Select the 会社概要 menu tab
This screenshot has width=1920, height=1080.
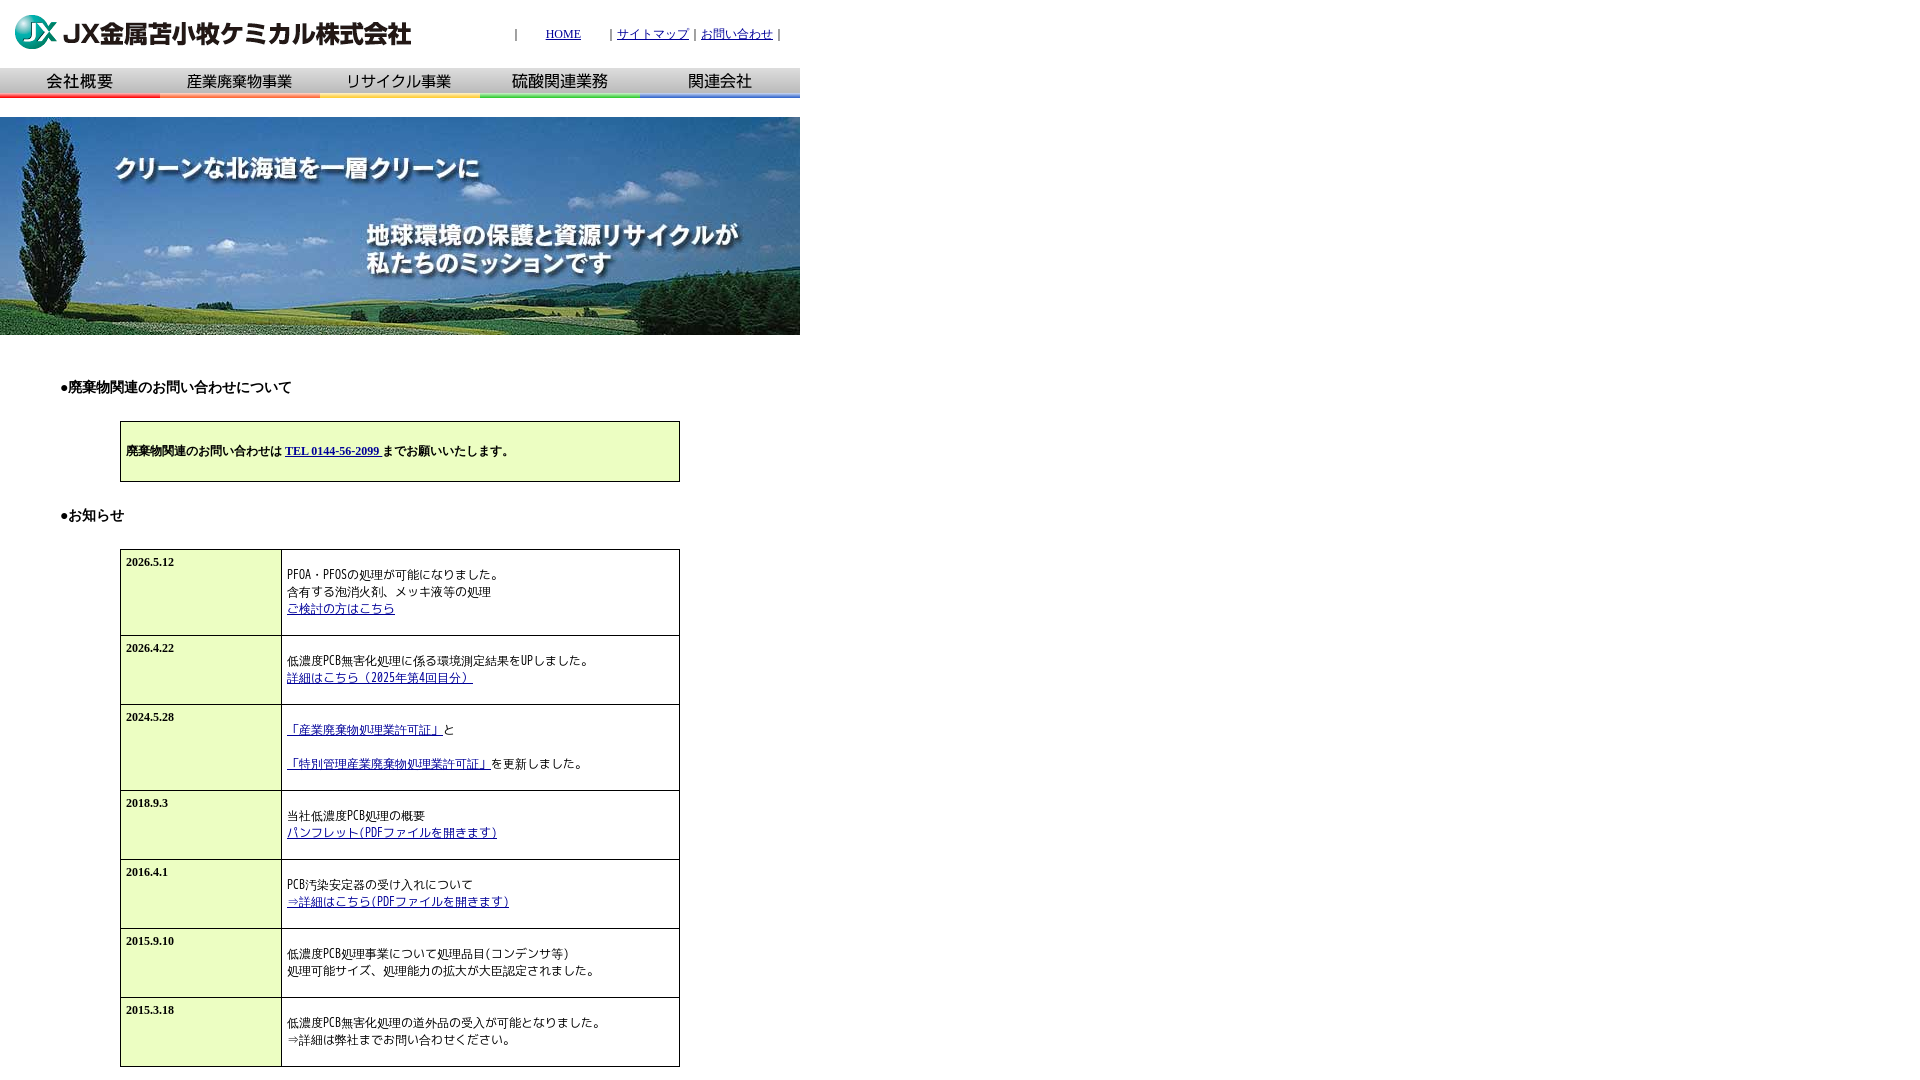[x=80, y=83]
